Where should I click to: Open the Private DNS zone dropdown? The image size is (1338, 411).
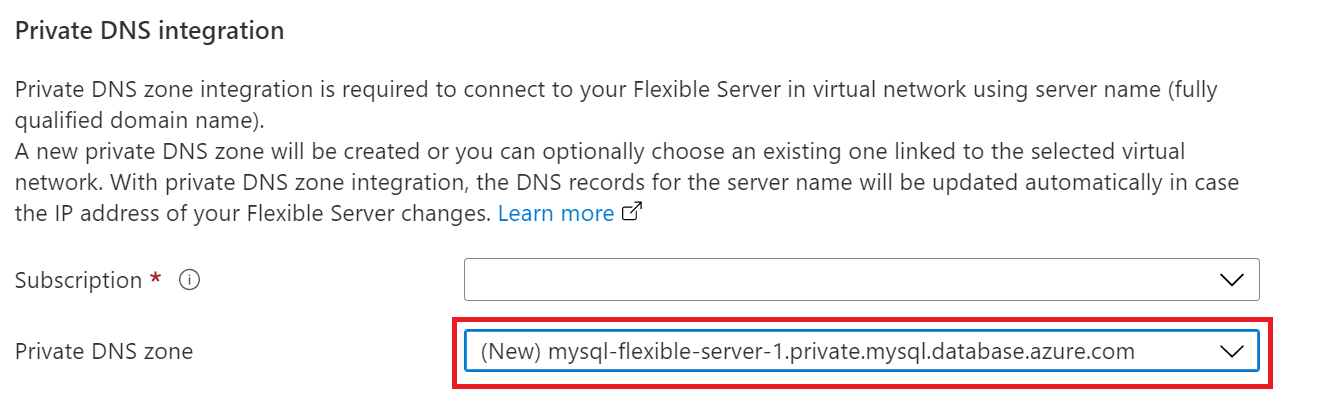pos(861,351)
